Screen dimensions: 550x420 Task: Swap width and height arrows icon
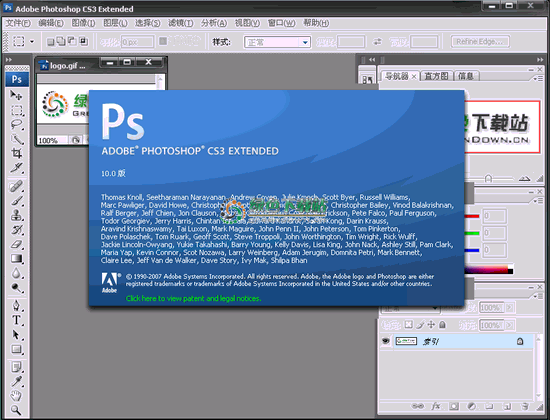point(377,42)
